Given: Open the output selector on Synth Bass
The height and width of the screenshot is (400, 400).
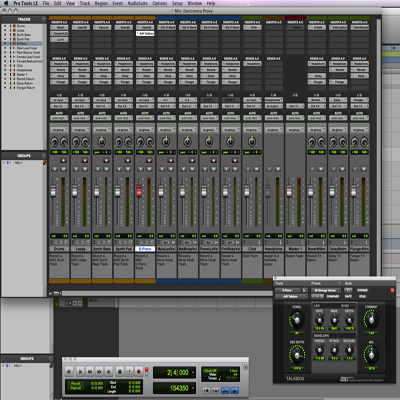Looking at the screenshot, I should point(102,106).
